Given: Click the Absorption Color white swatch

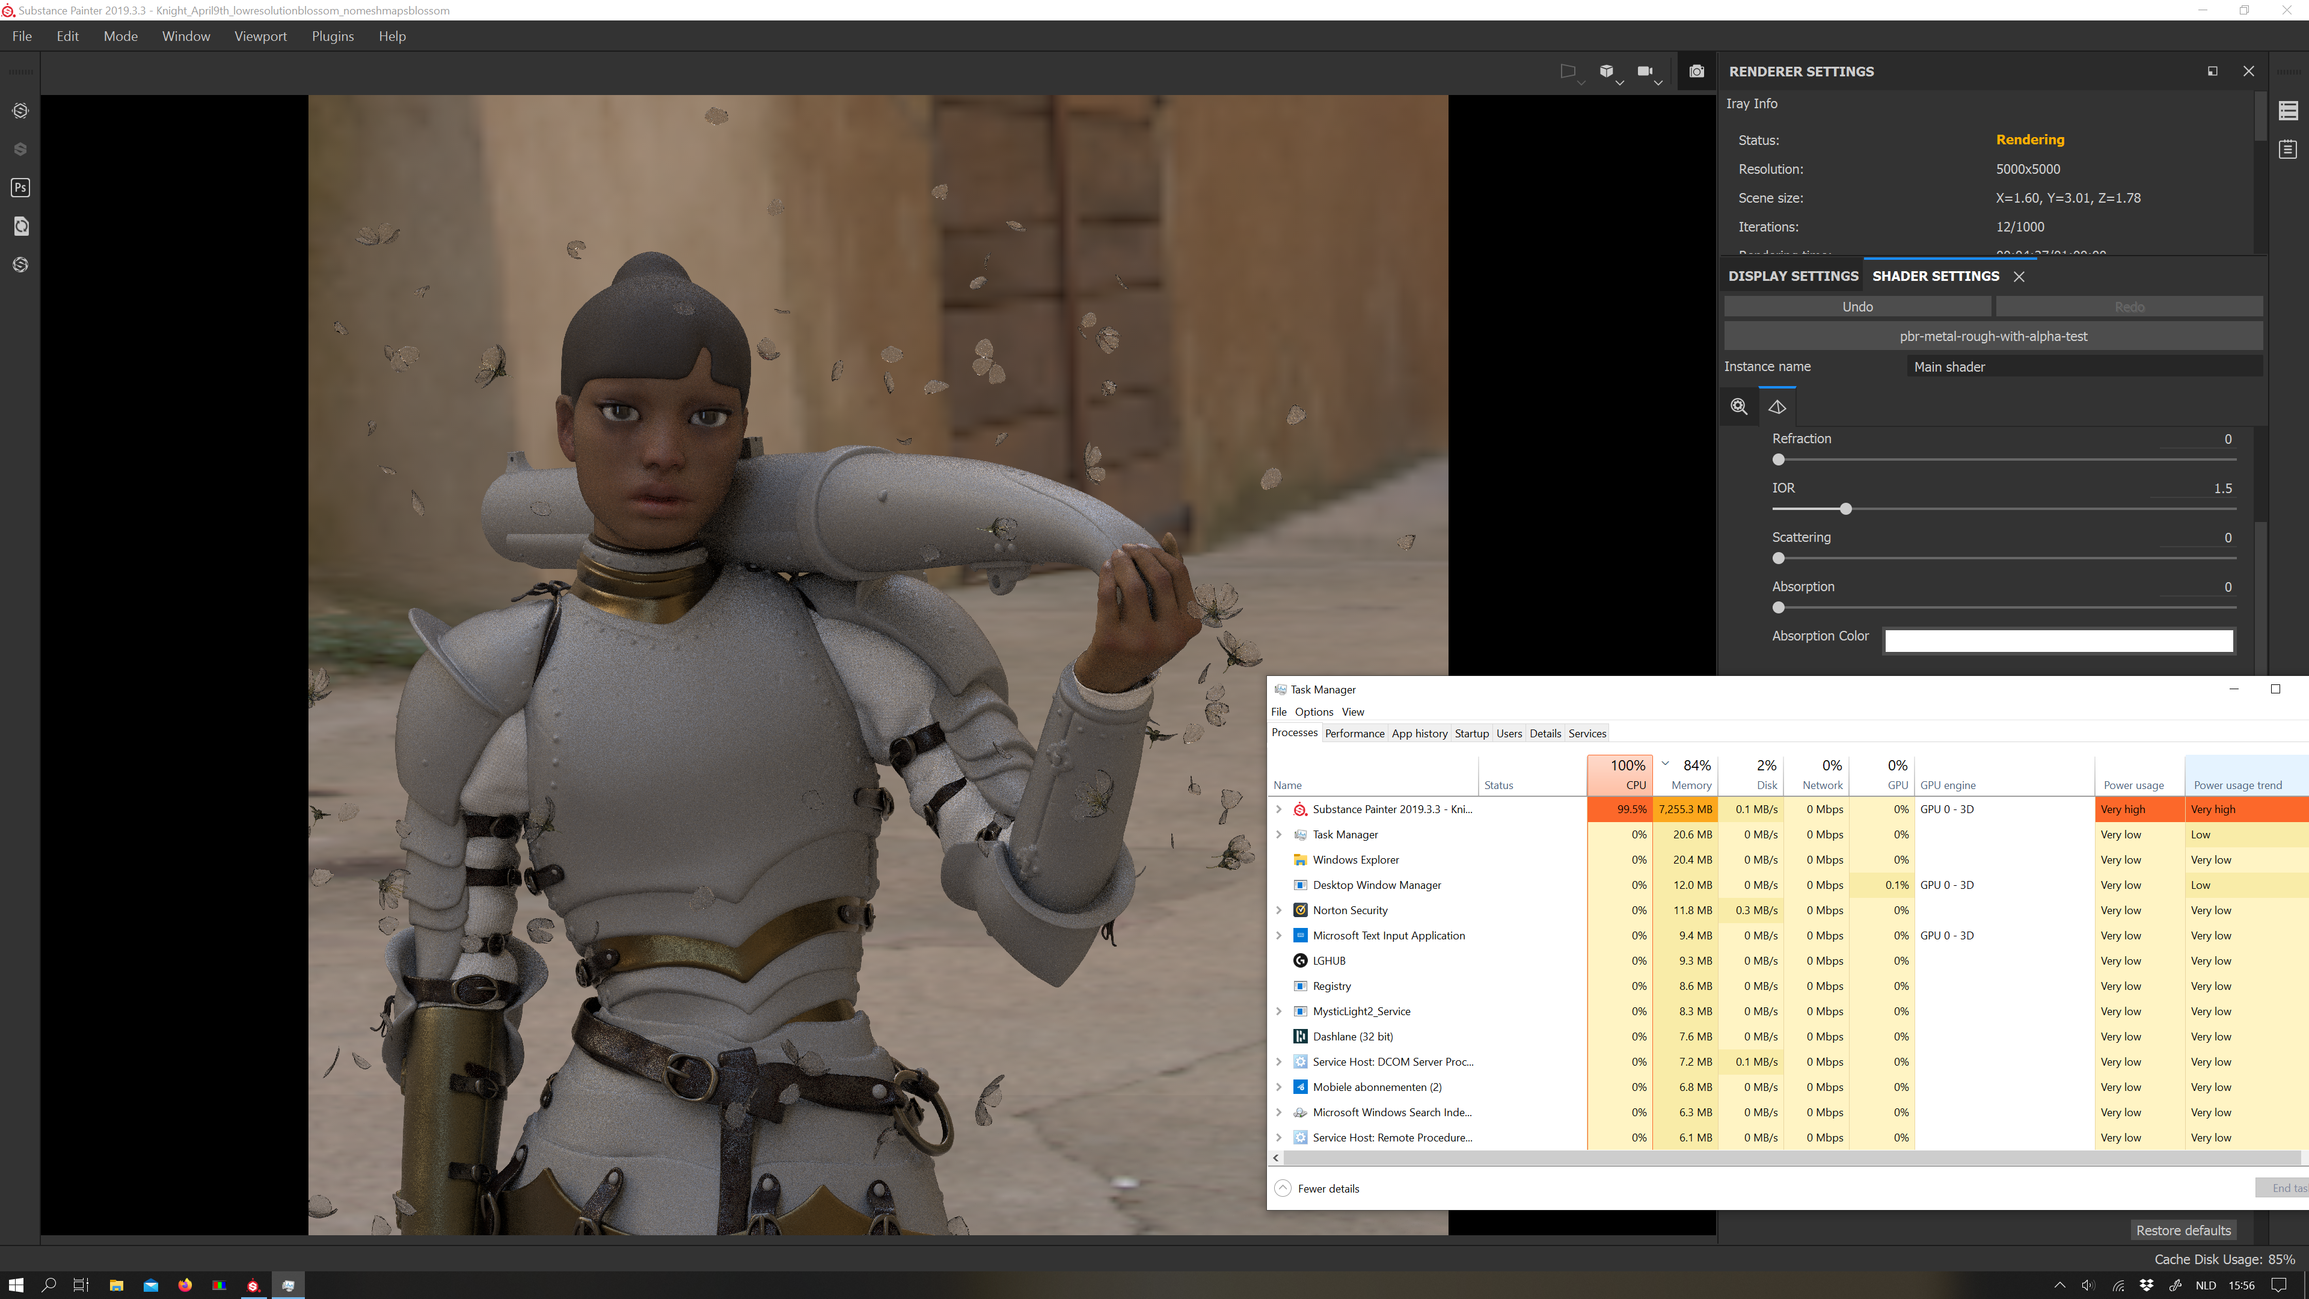Looking at the screenshot, I should (2060, 639).
